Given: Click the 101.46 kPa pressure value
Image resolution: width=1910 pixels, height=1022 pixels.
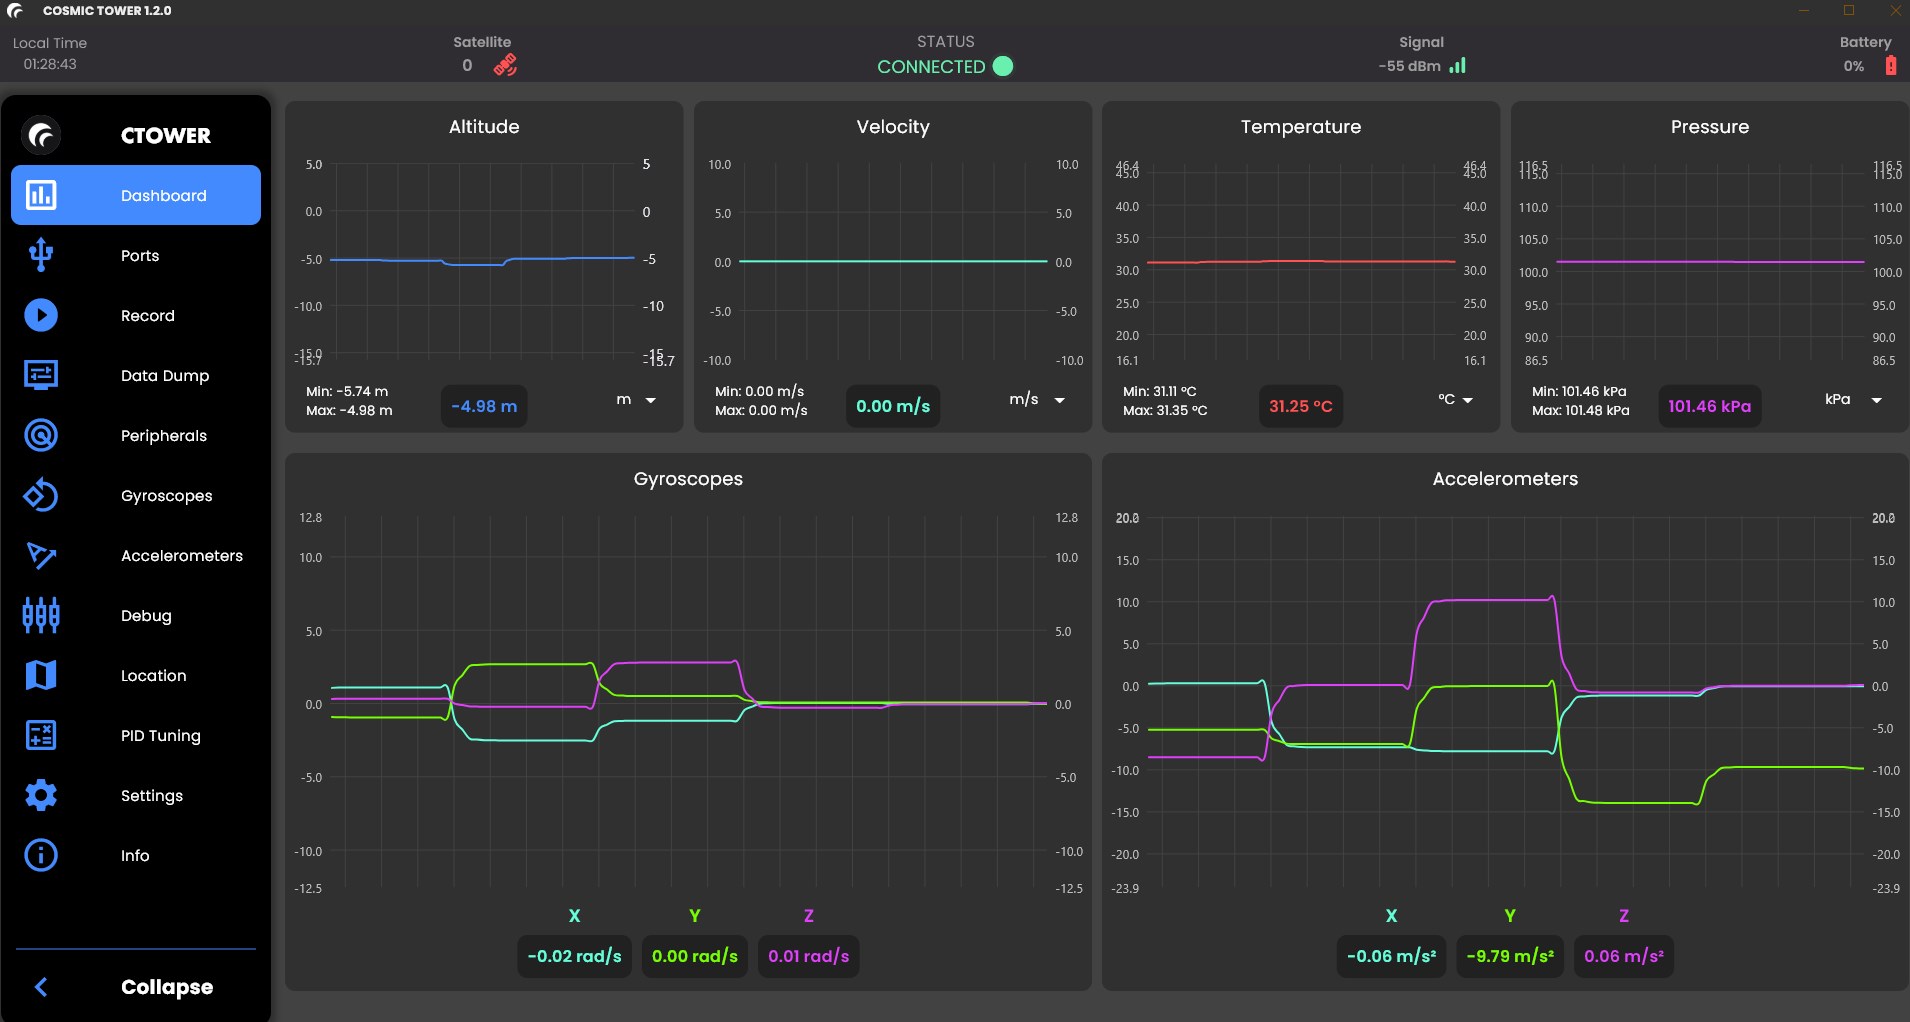Looking at the screenshot, I should (1709, 406).
